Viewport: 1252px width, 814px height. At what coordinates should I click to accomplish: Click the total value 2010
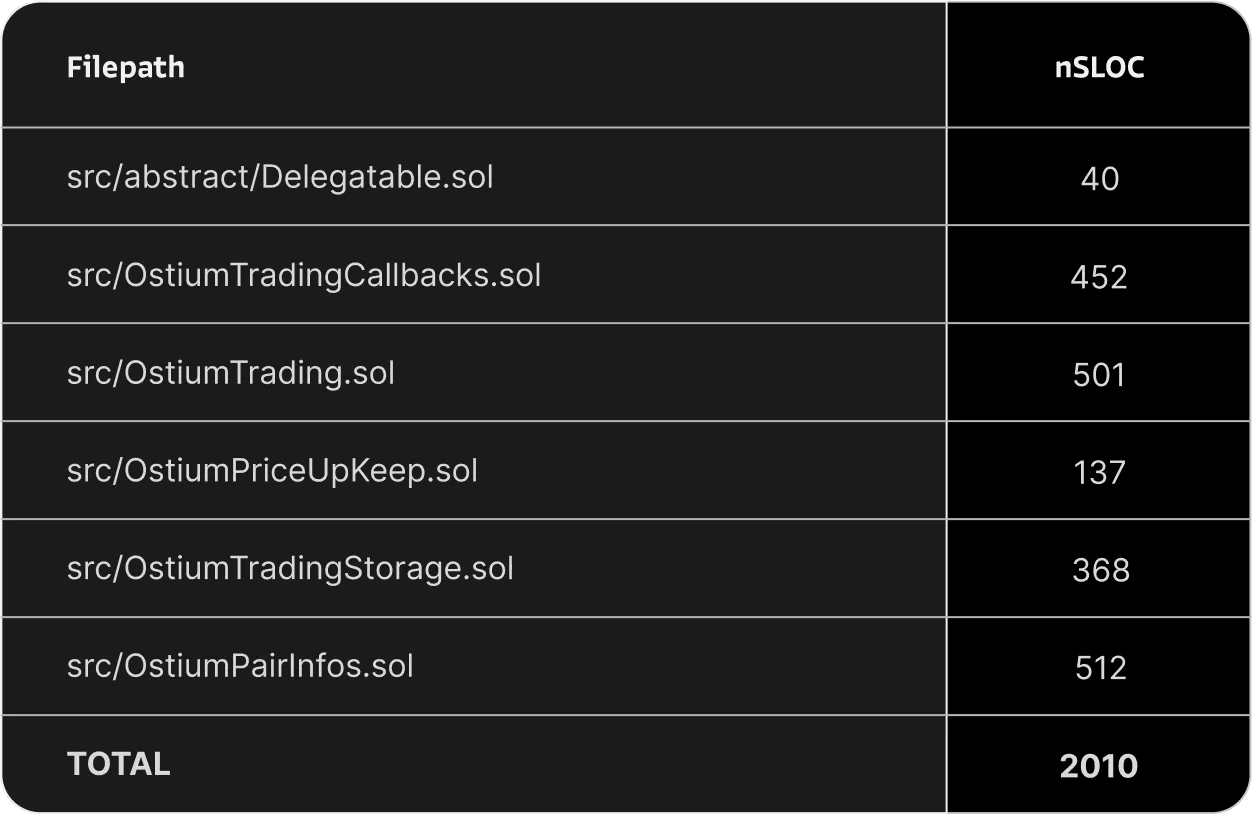tap(1099, 766)
